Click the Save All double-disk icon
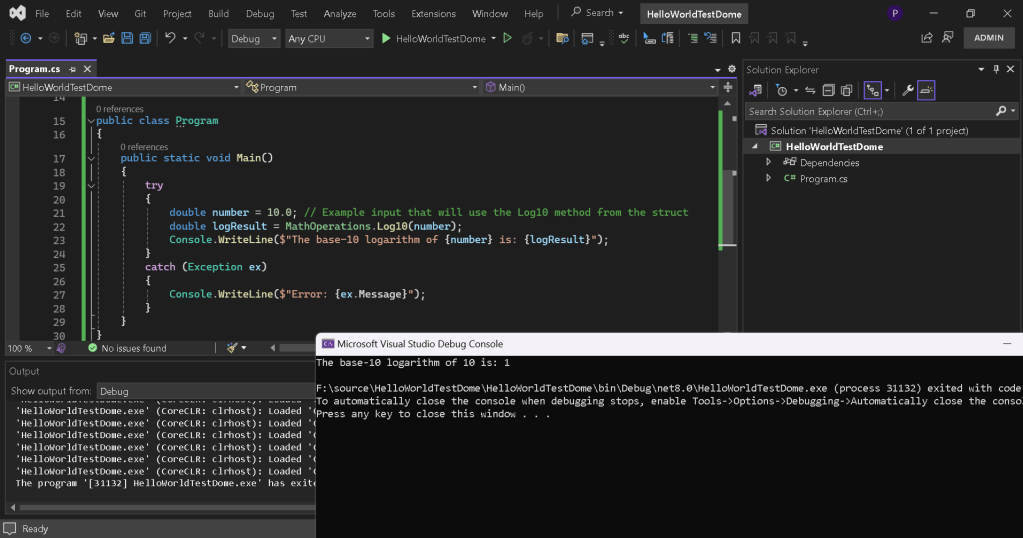This screenshot has height=538, width=1023. (x=145, y=38)
